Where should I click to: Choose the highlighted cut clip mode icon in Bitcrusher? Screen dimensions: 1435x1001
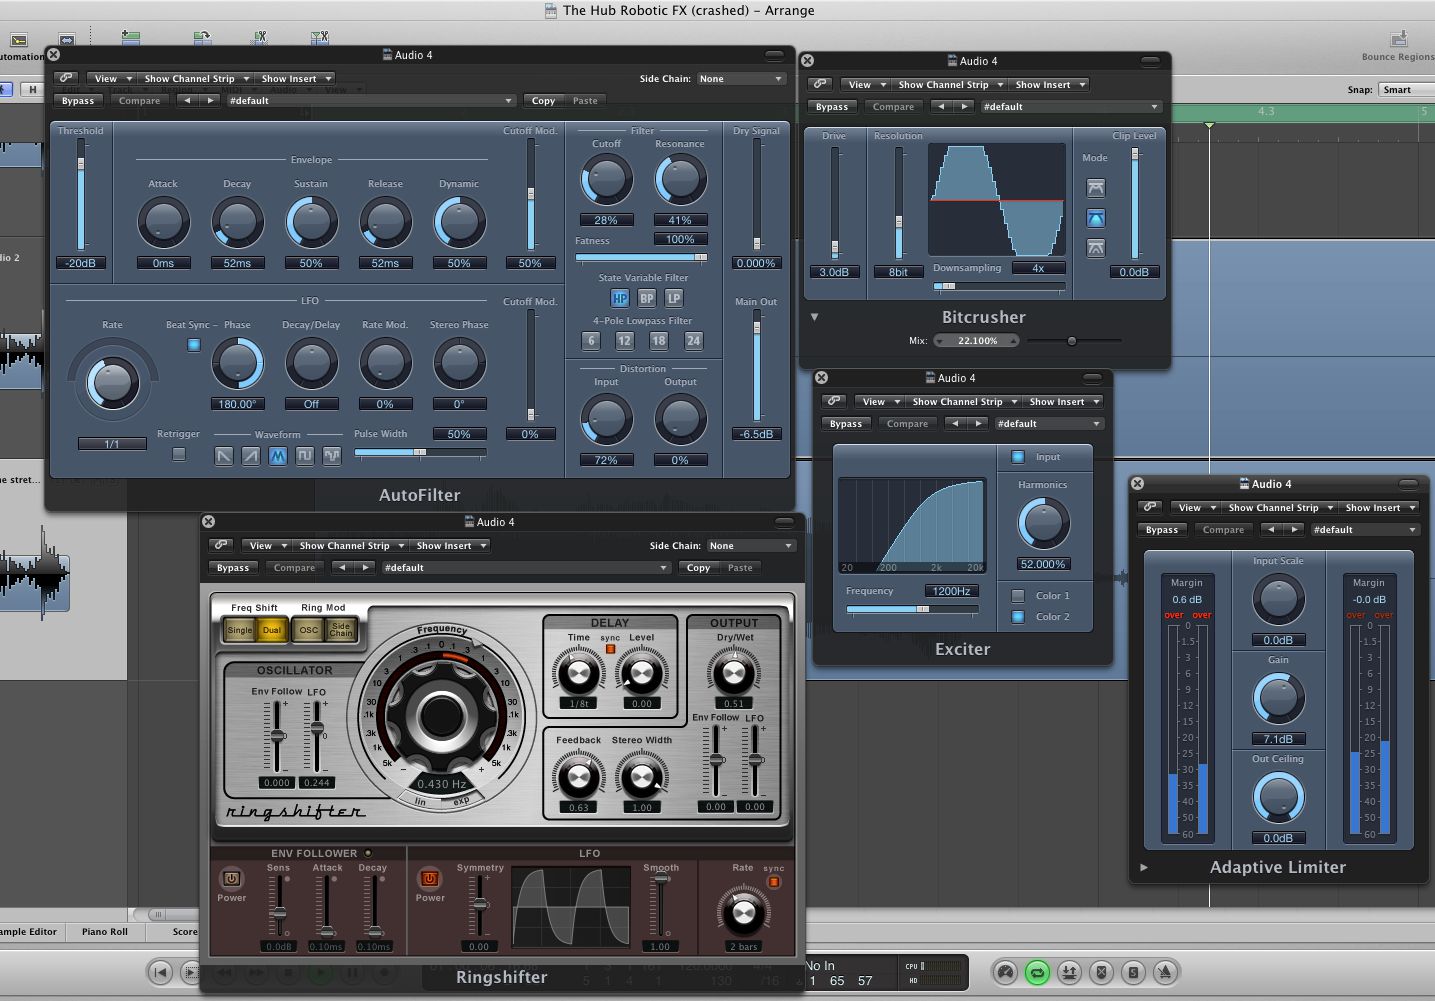[x=1096, y=218]
